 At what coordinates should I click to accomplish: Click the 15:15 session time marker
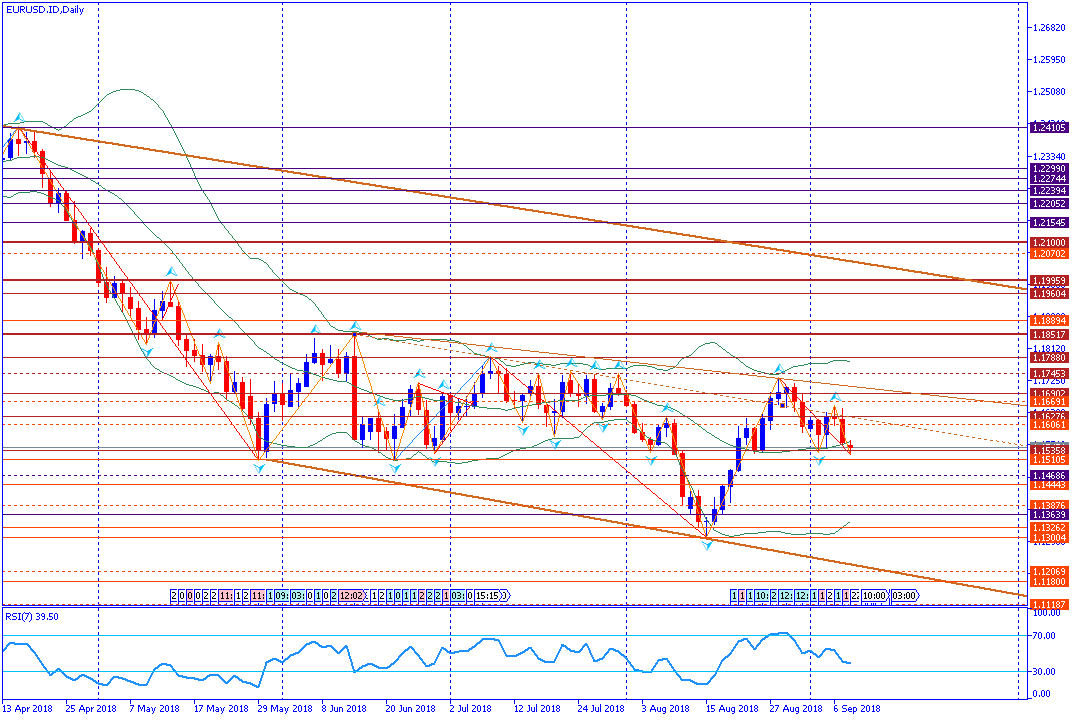click(x=487, y=596)
